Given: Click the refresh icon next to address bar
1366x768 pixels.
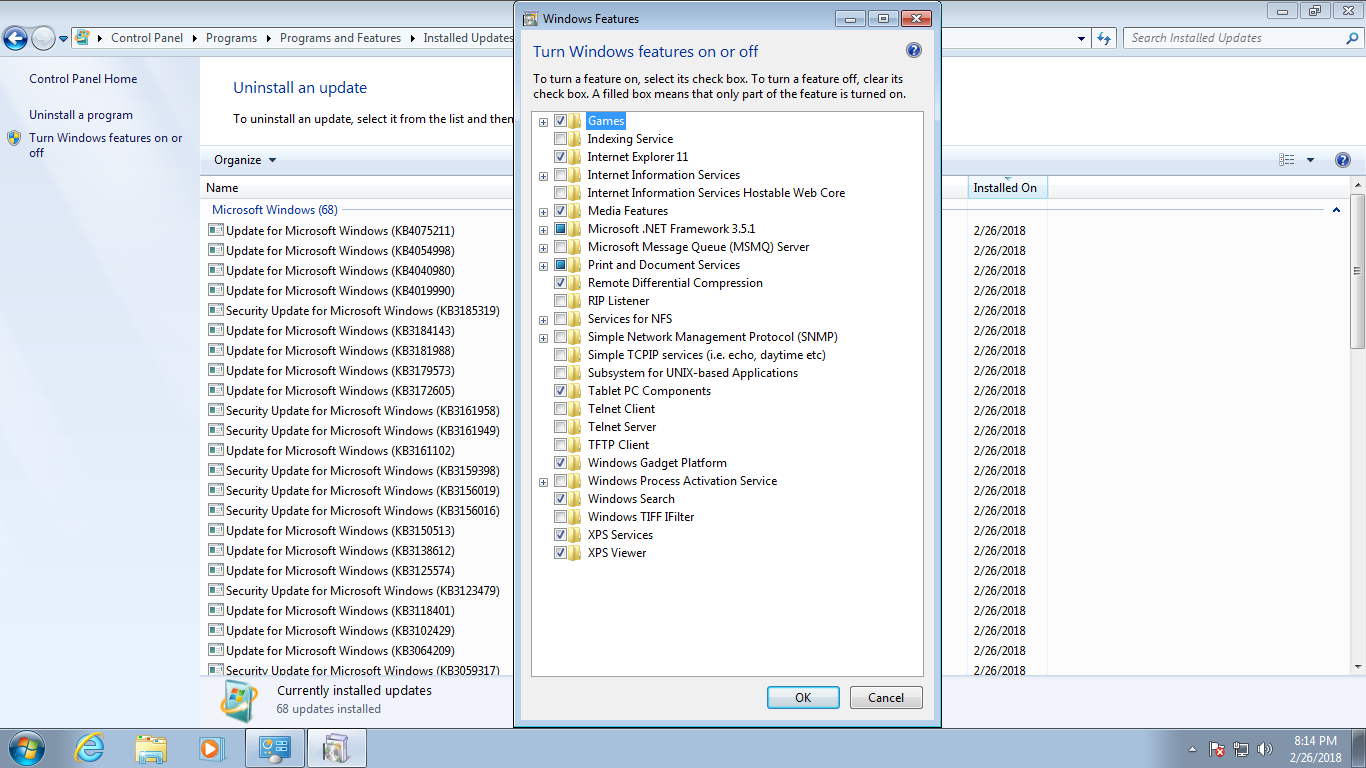Looking at the screenshot, I should pyautogui.click(x=1104, y=38).
